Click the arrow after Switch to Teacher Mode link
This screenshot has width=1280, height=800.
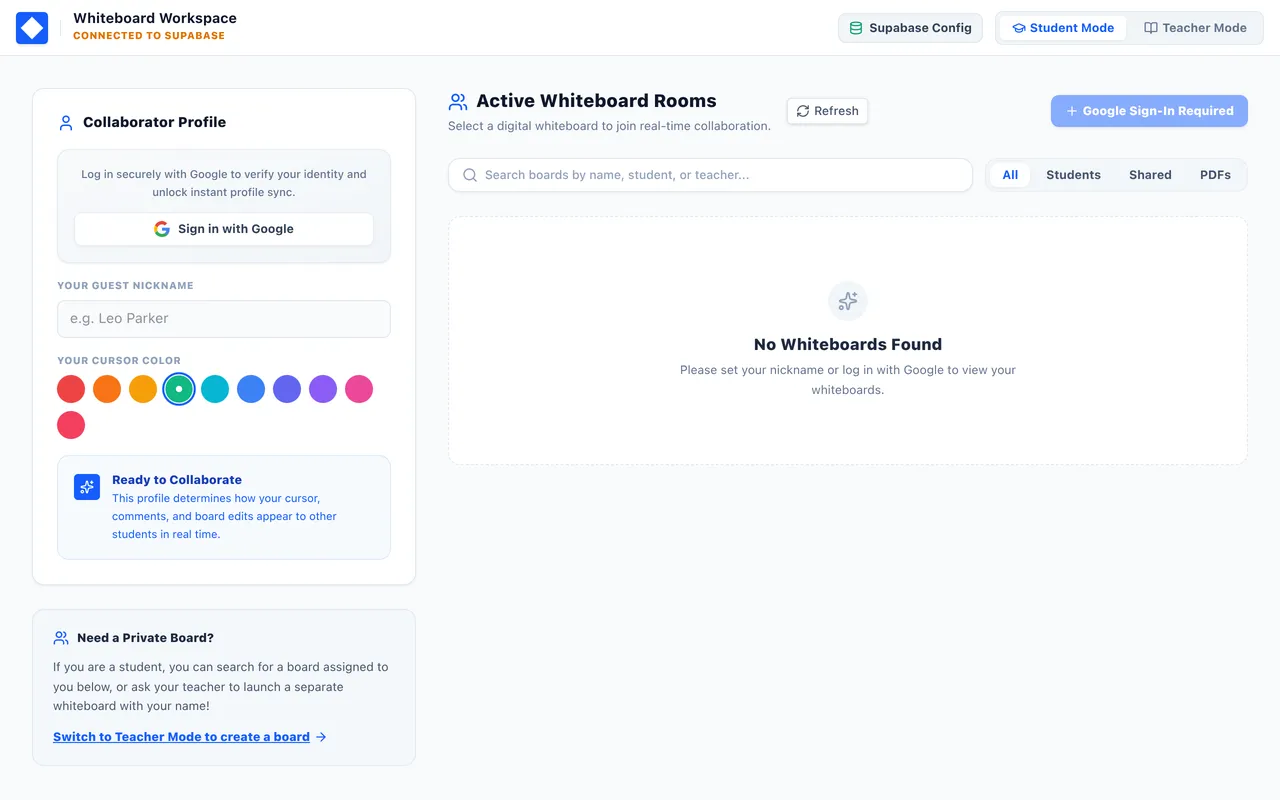(321, 737)
